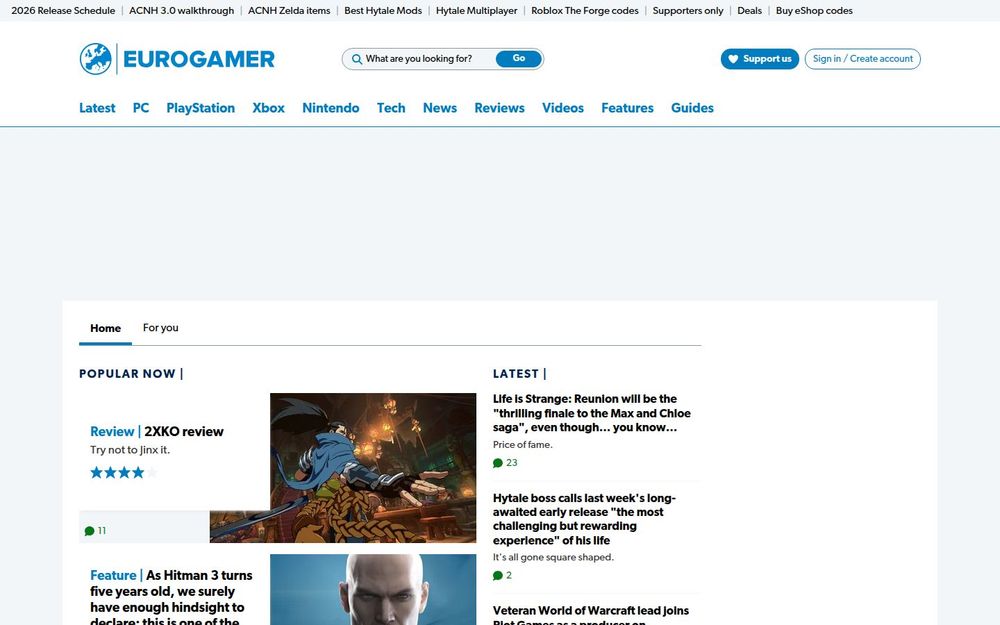1000x625 pixels.
Task: Open the Xbox section
Action: click(268, 108)
